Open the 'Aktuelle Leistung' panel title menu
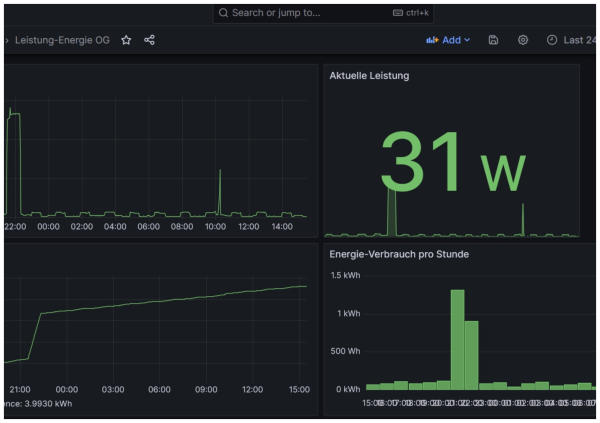The height and width of the screenshot is (423, 600). coord(369,75)
